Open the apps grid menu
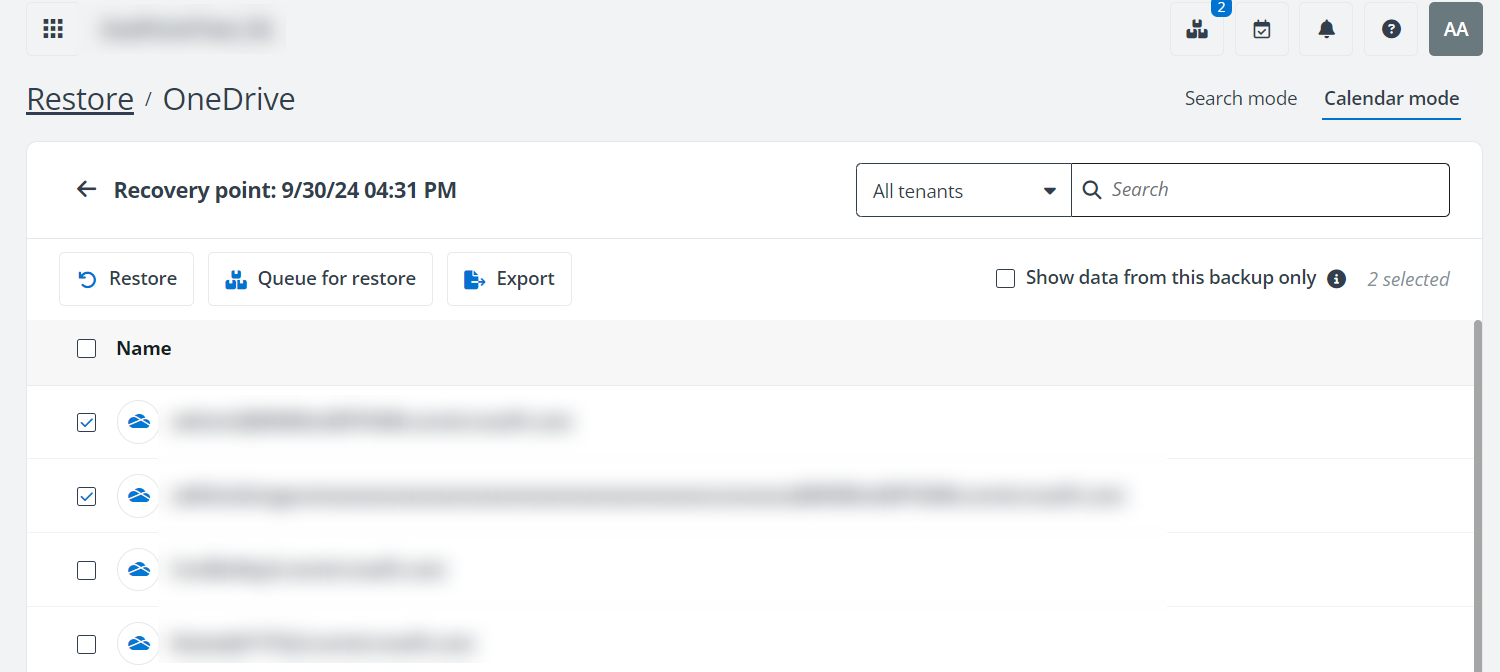This screenshot has width=1500, height=672. 52,28
